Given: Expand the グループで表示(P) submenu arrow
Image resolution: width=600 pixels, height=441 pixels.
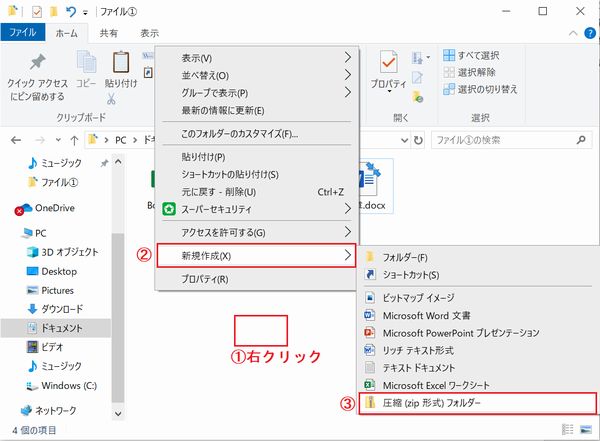Looking at the screenshot, I should click(347, 92).
